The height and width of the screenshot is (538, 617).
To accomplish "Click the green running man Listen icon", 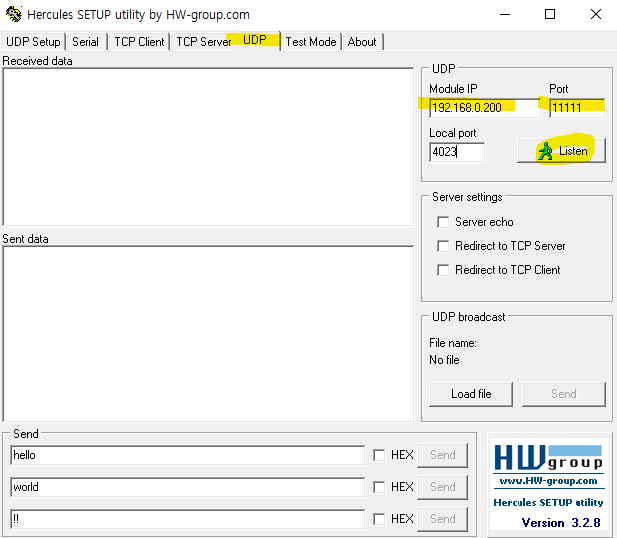I will click(x=546, y=151).
